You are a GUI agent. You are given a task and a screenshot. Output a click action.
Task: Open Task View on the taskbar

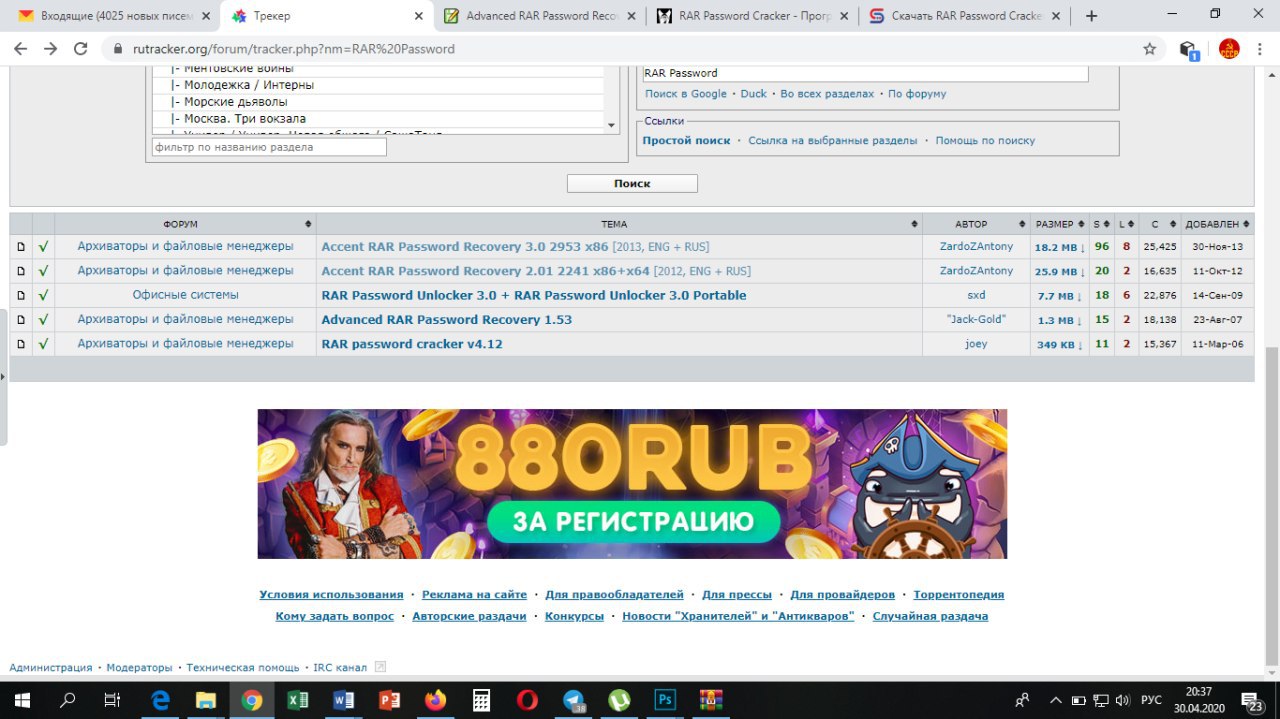[113, 700]
